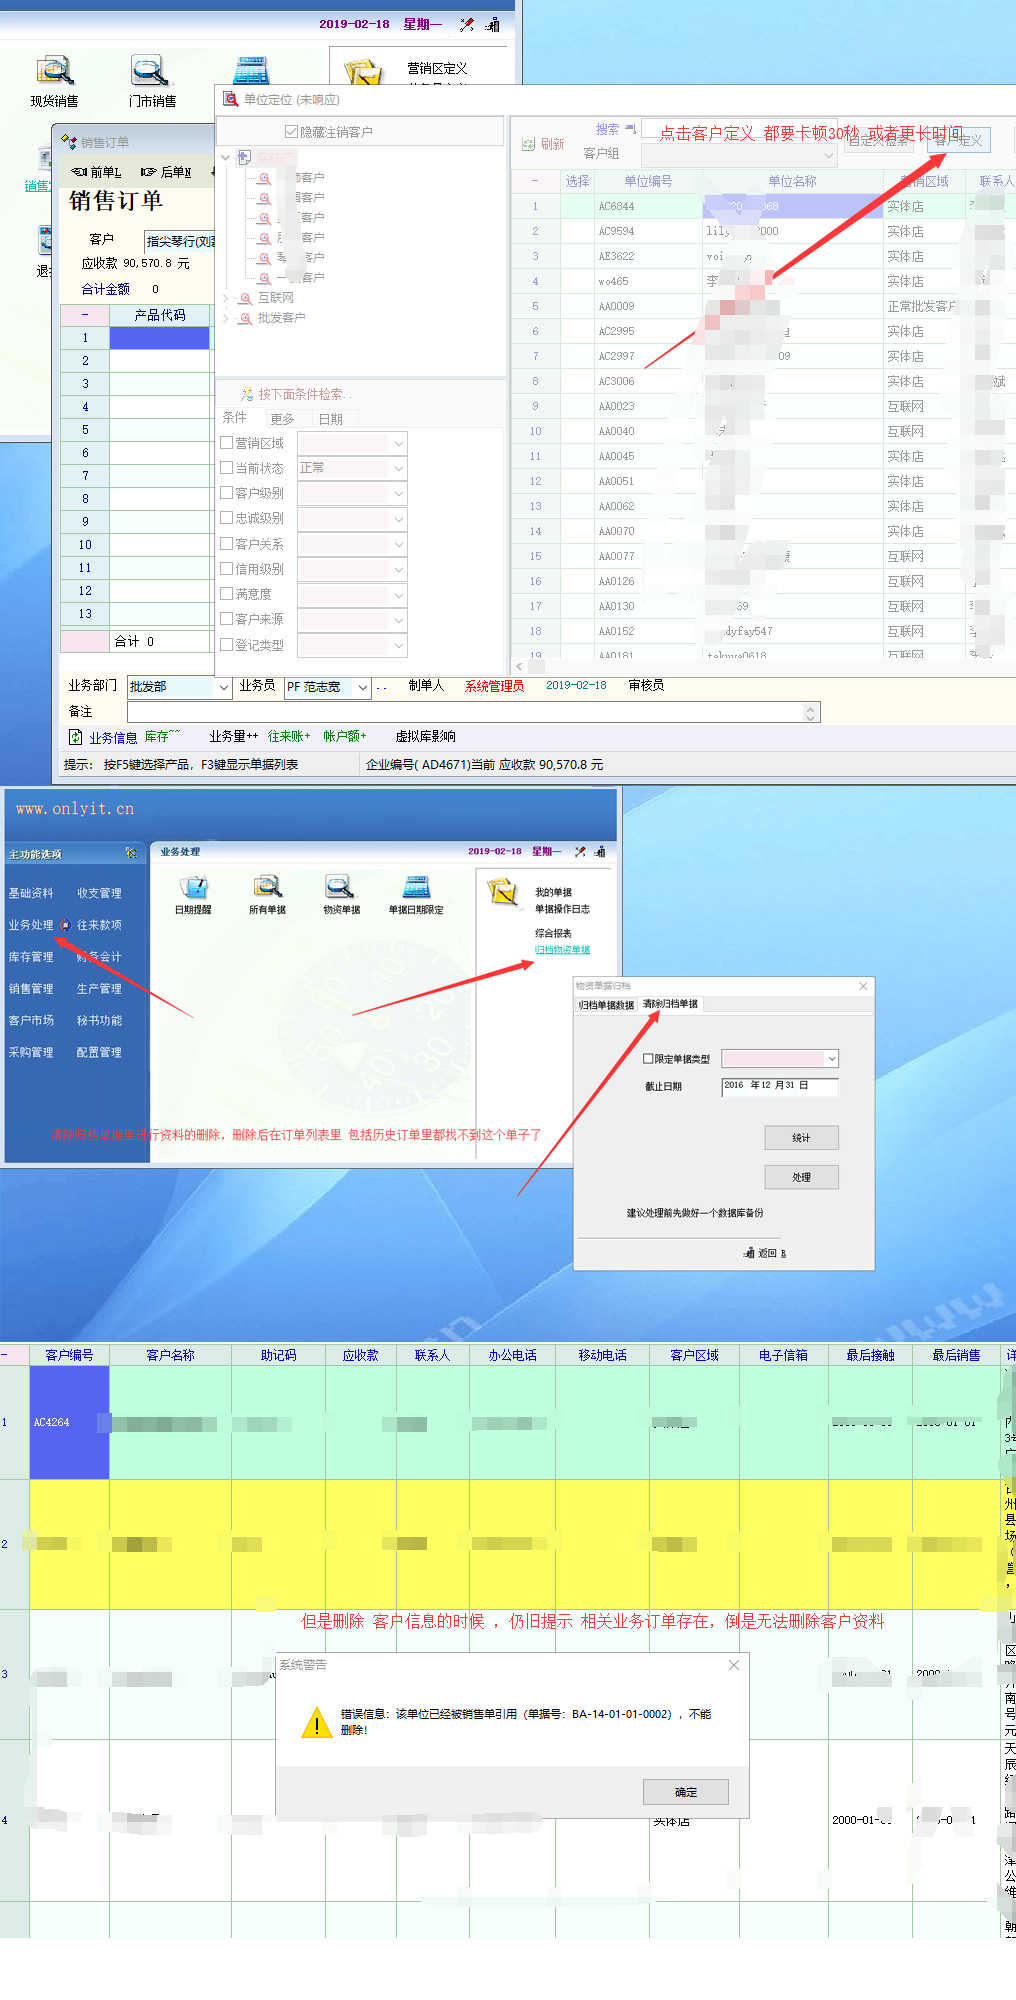The width and height of the screenshot is (1016, 2000).
Task: Click the 确定 button in warning dialog
Action: pos(685,1792)
